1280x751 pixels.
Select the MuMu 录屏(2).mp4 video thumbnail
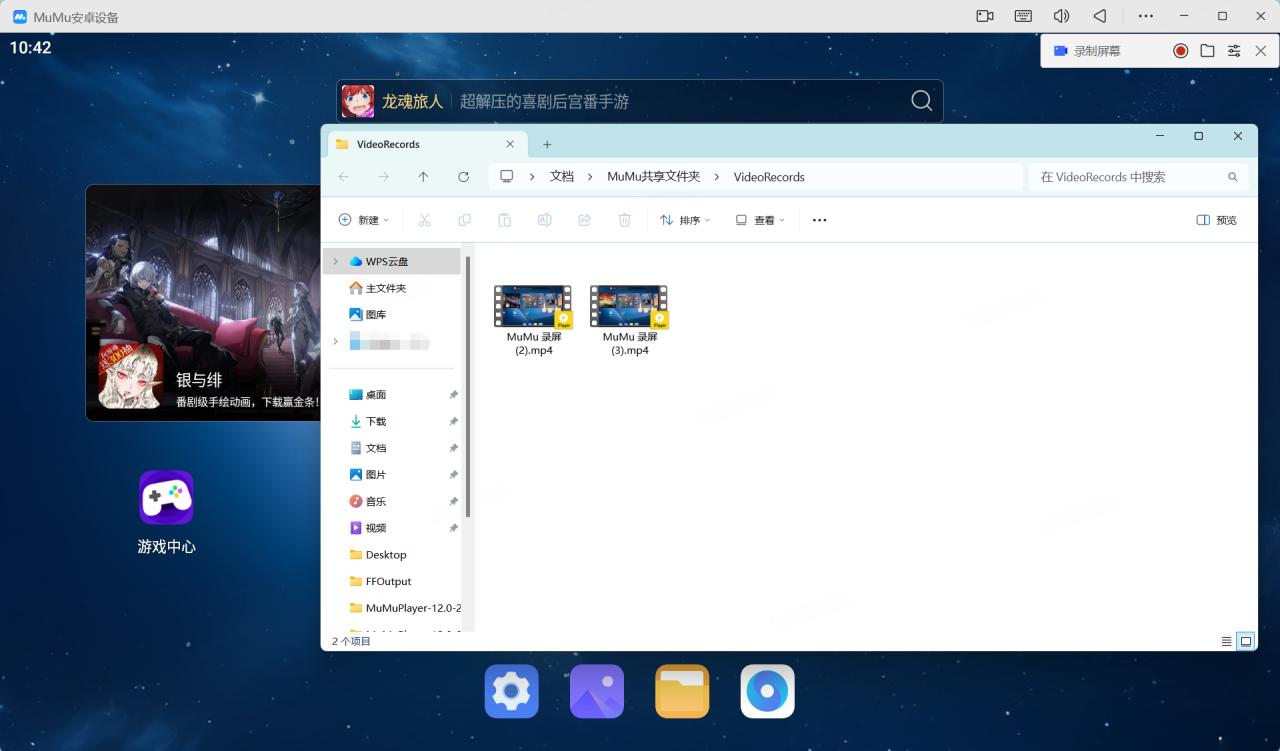(532, 307)
